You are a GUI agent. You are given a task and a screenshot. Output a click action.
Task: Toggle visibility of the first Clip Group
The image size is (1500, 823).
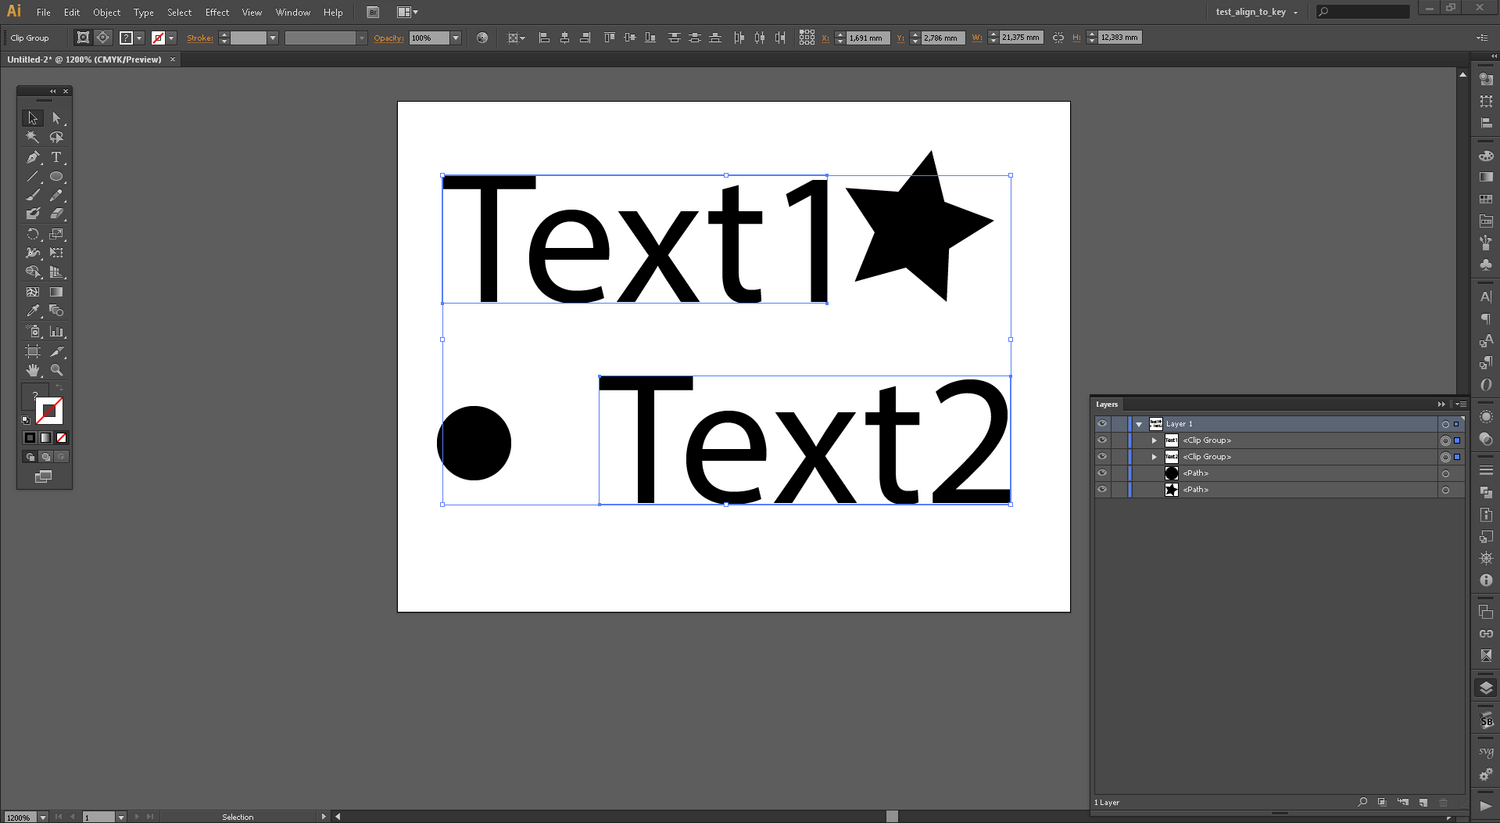tap(1102, 440)
